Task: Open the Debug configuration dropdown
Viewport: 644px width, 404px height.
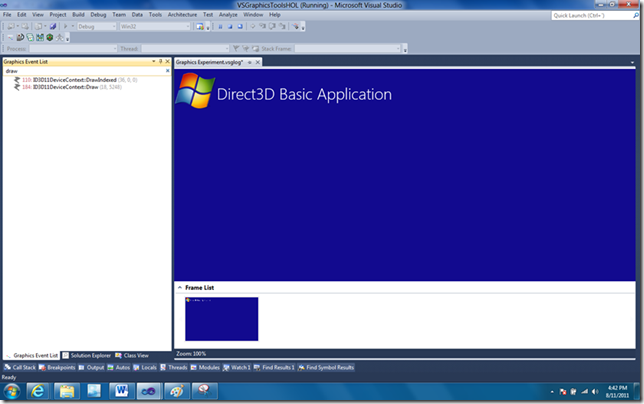Action: point(114,26)
